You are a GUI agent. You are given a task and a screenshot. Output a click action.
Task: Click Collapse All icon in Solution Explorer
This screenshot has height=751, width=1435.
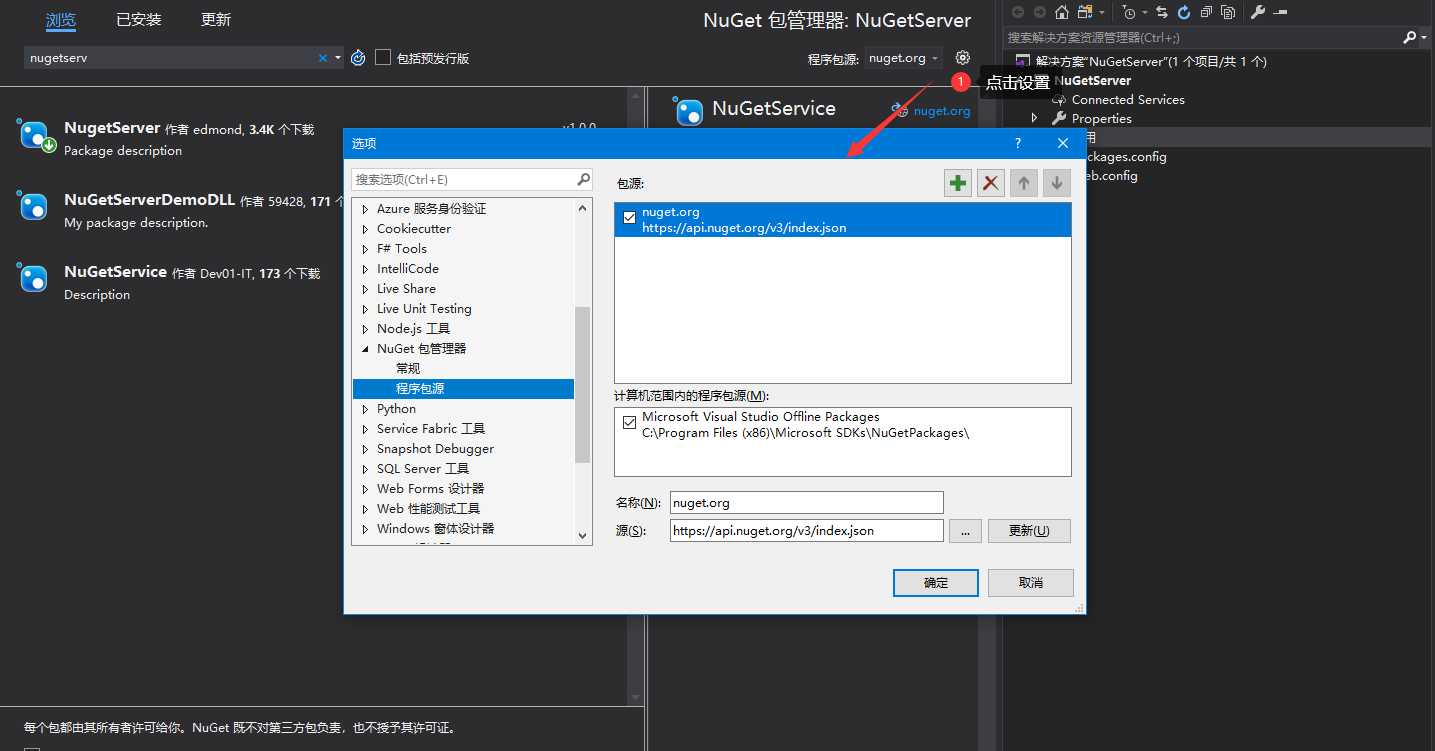[1206, 12]
